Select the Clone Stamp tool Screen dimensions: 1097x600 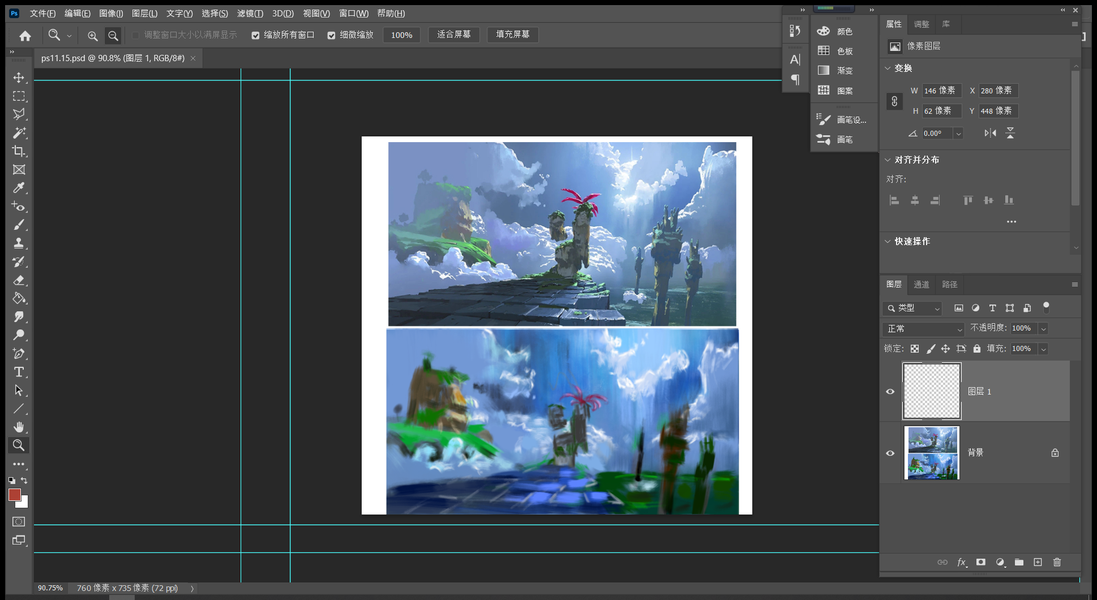[x=19, y=243]
